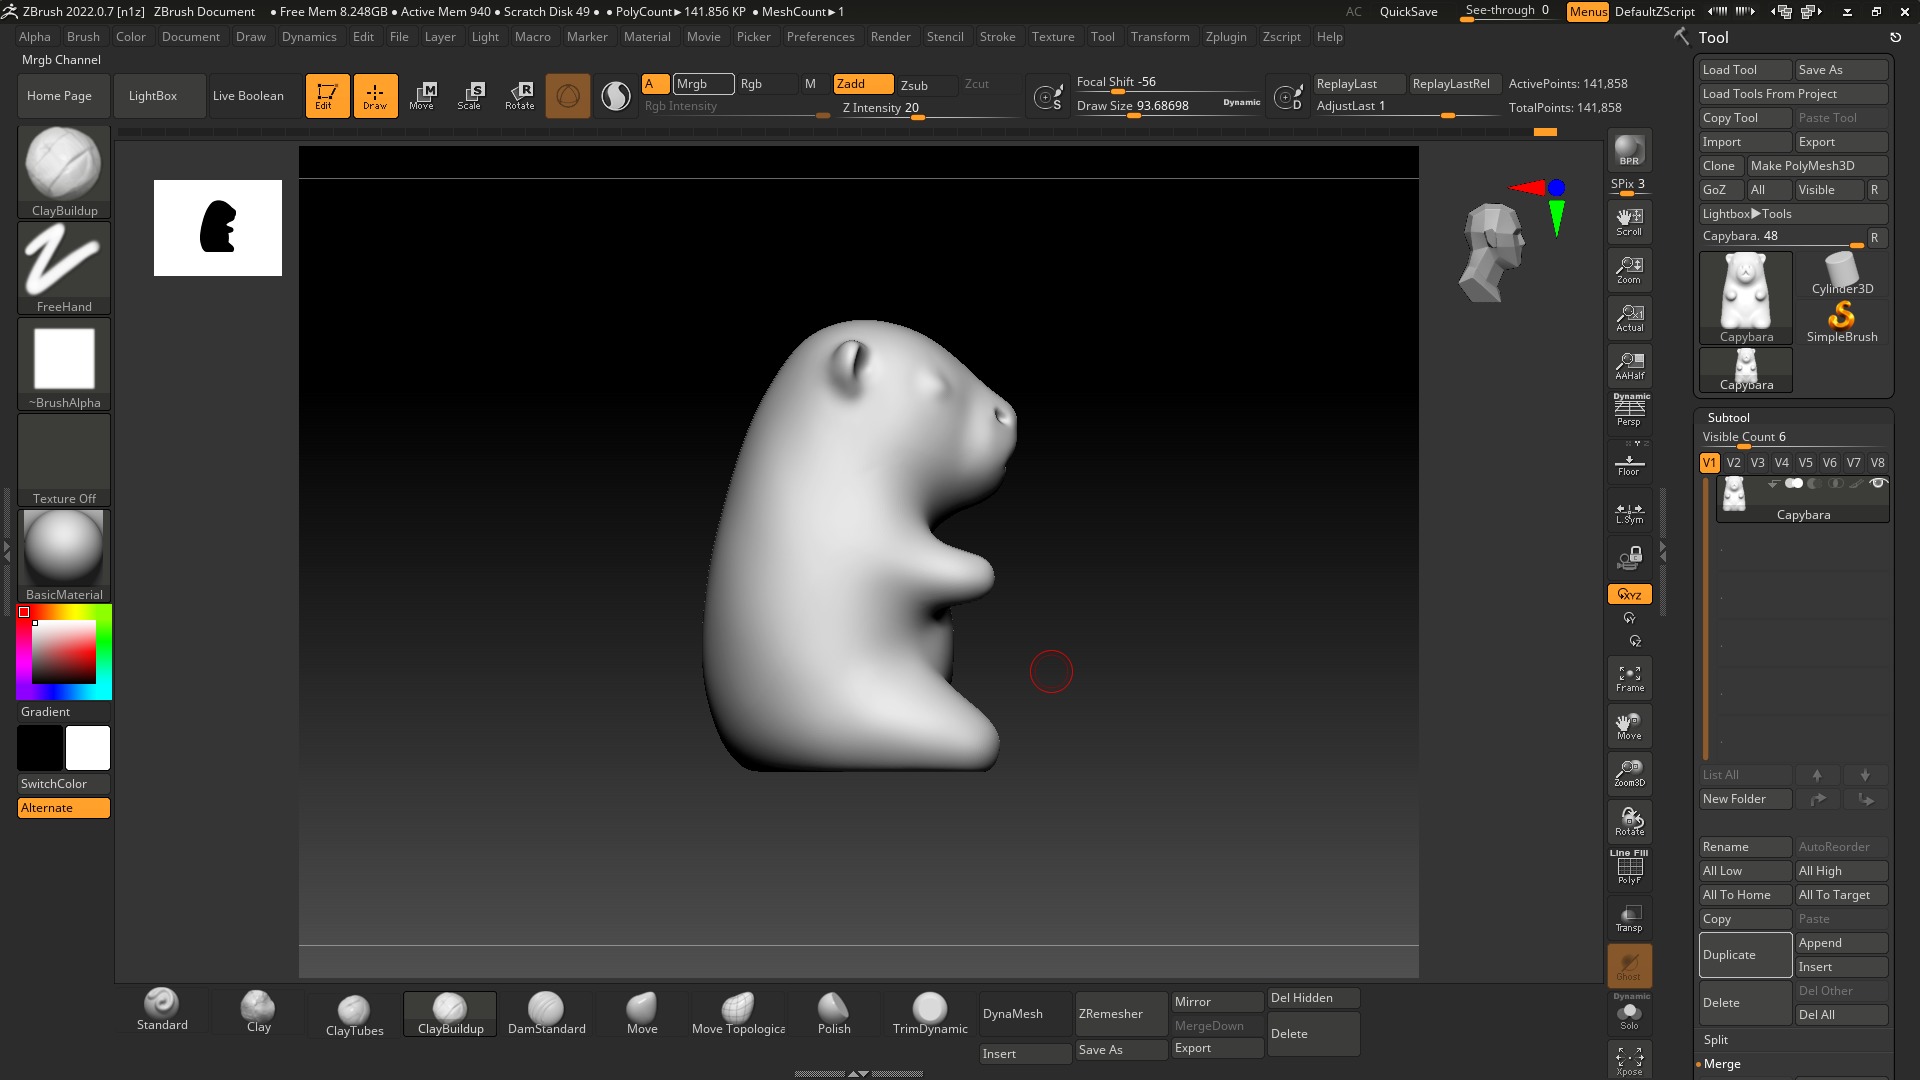Select the SimpleBrush tool
Viewport: 1920px width, 1080px height.
[x=1842, y=322]
